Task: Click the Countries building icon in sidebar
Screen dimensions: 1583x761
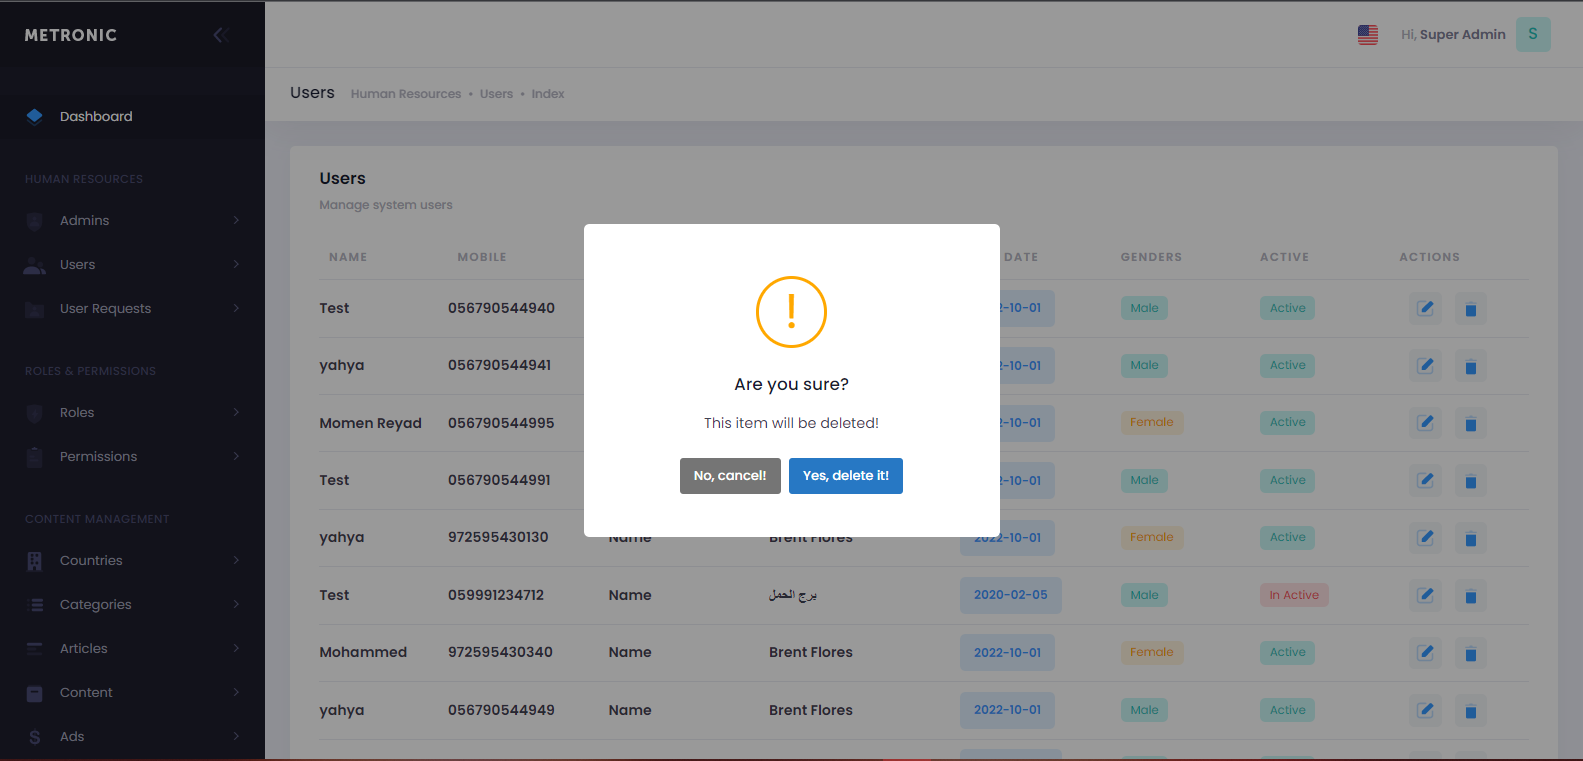Action: click(35, 561)
